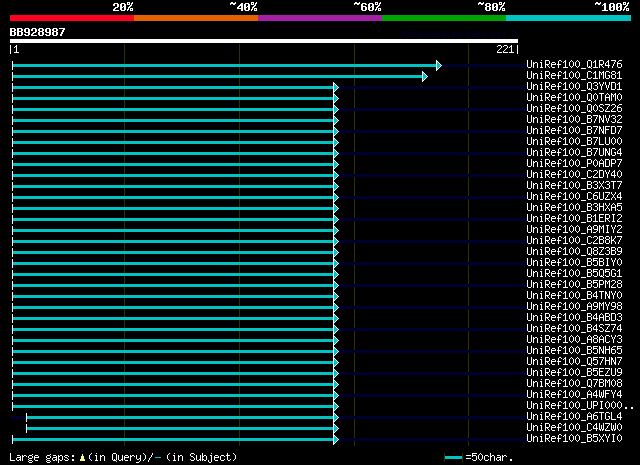This screenshot has height=465, width=640.
Task: Select label UniRef100_Q57HN7
Action: (574, 362)
